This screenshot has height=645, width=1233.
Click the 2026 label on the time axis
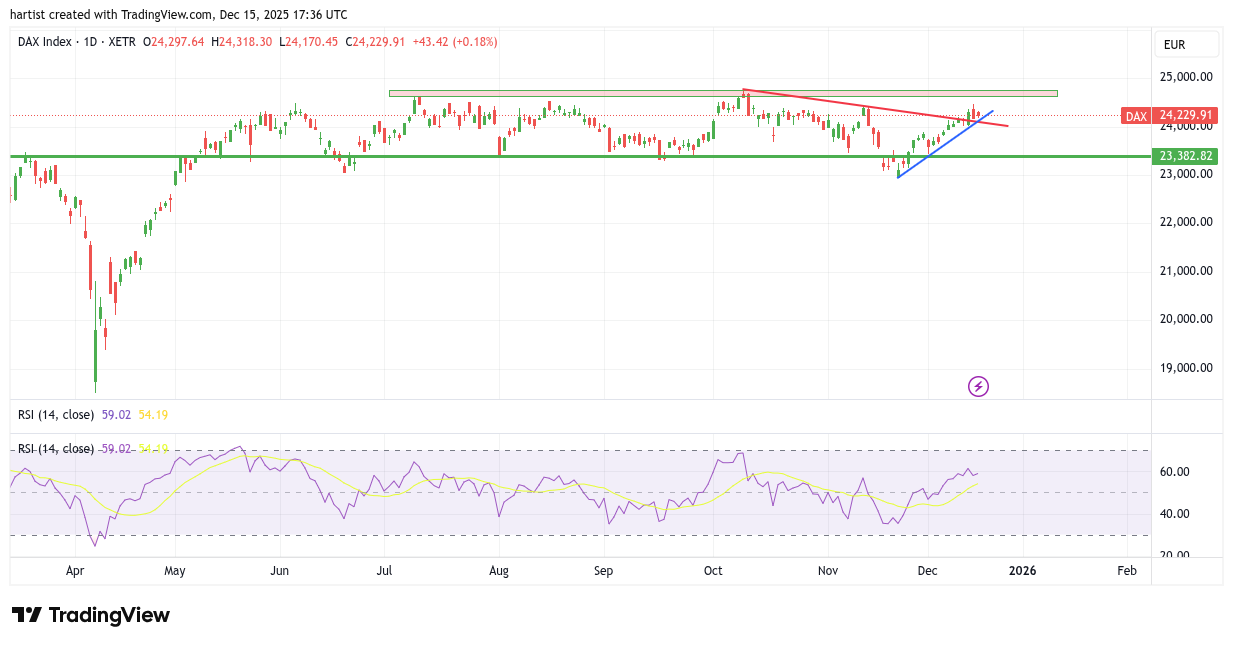point(1022,571)
